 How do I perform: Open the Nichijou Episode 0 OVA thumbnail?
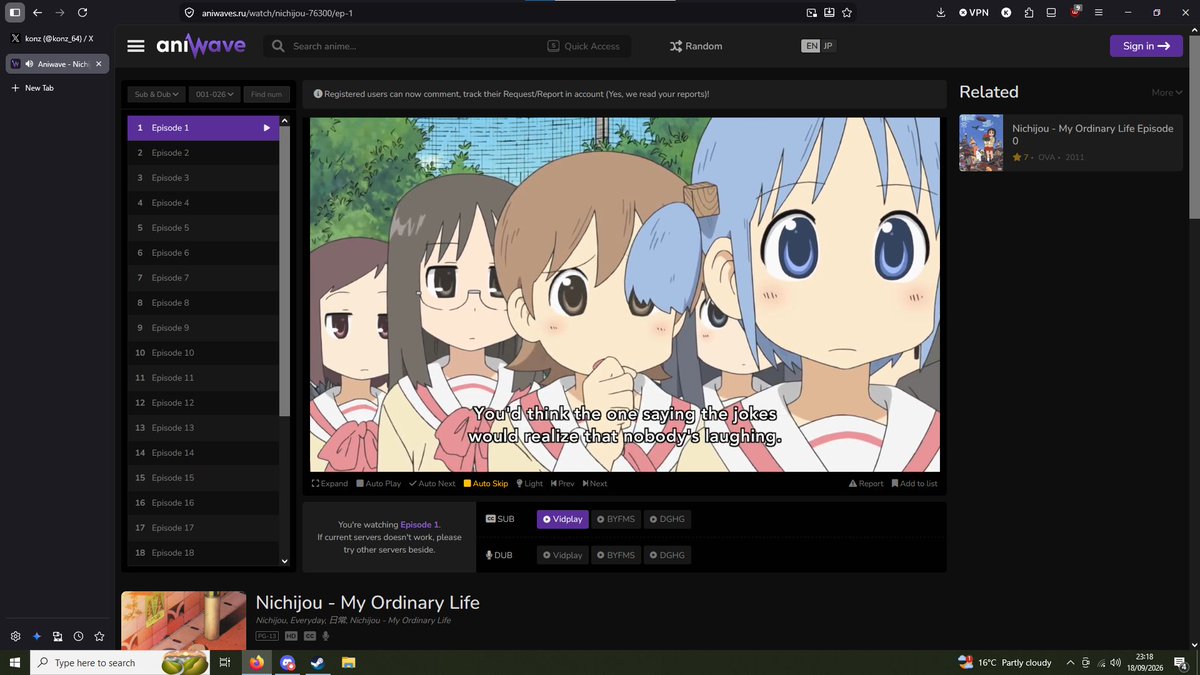tap(981, 142)
